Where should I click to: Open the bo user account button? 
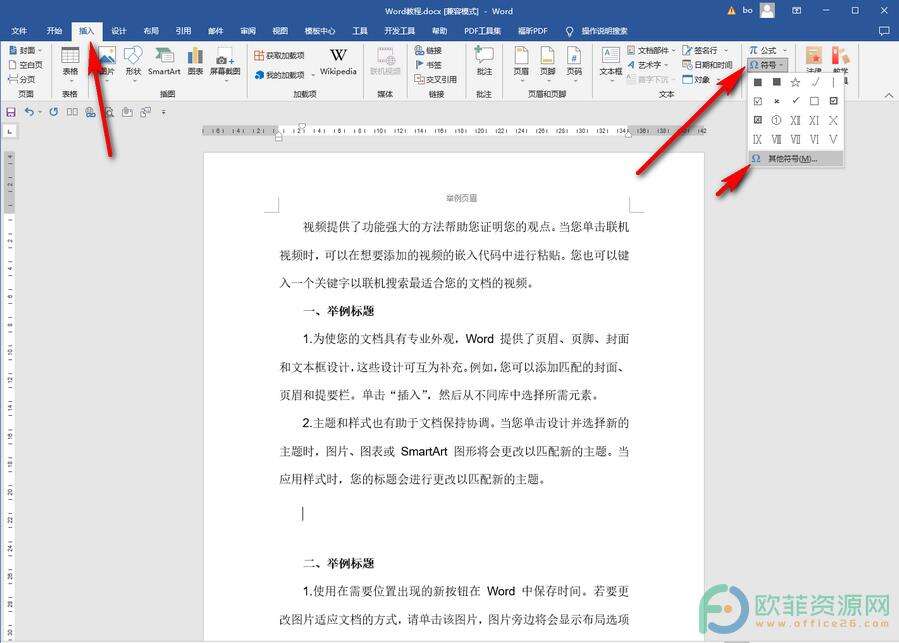point(759,10)
